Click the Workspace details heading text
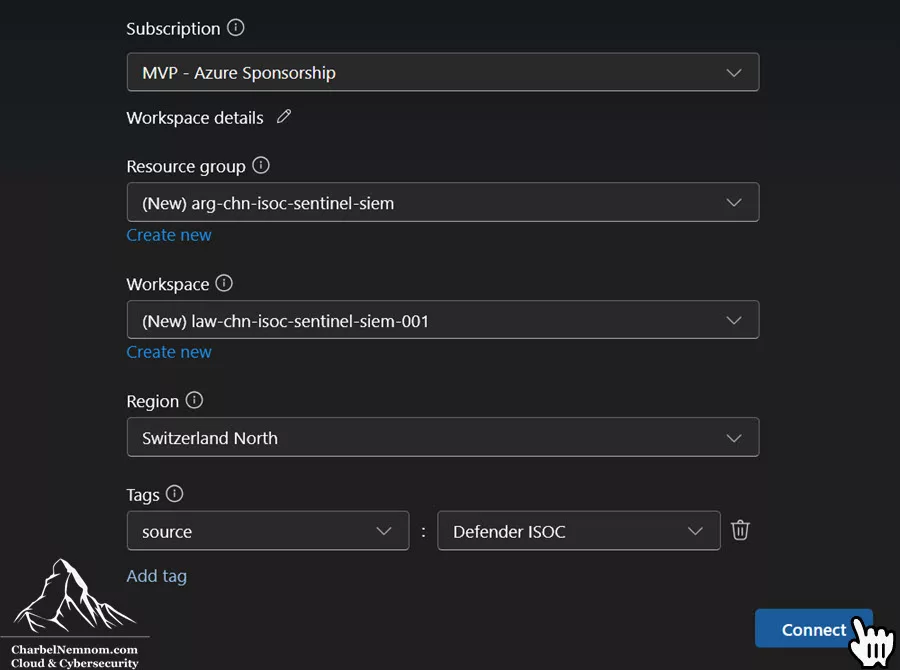Viewport: 900px width, 670px height. tap(195, 118)
